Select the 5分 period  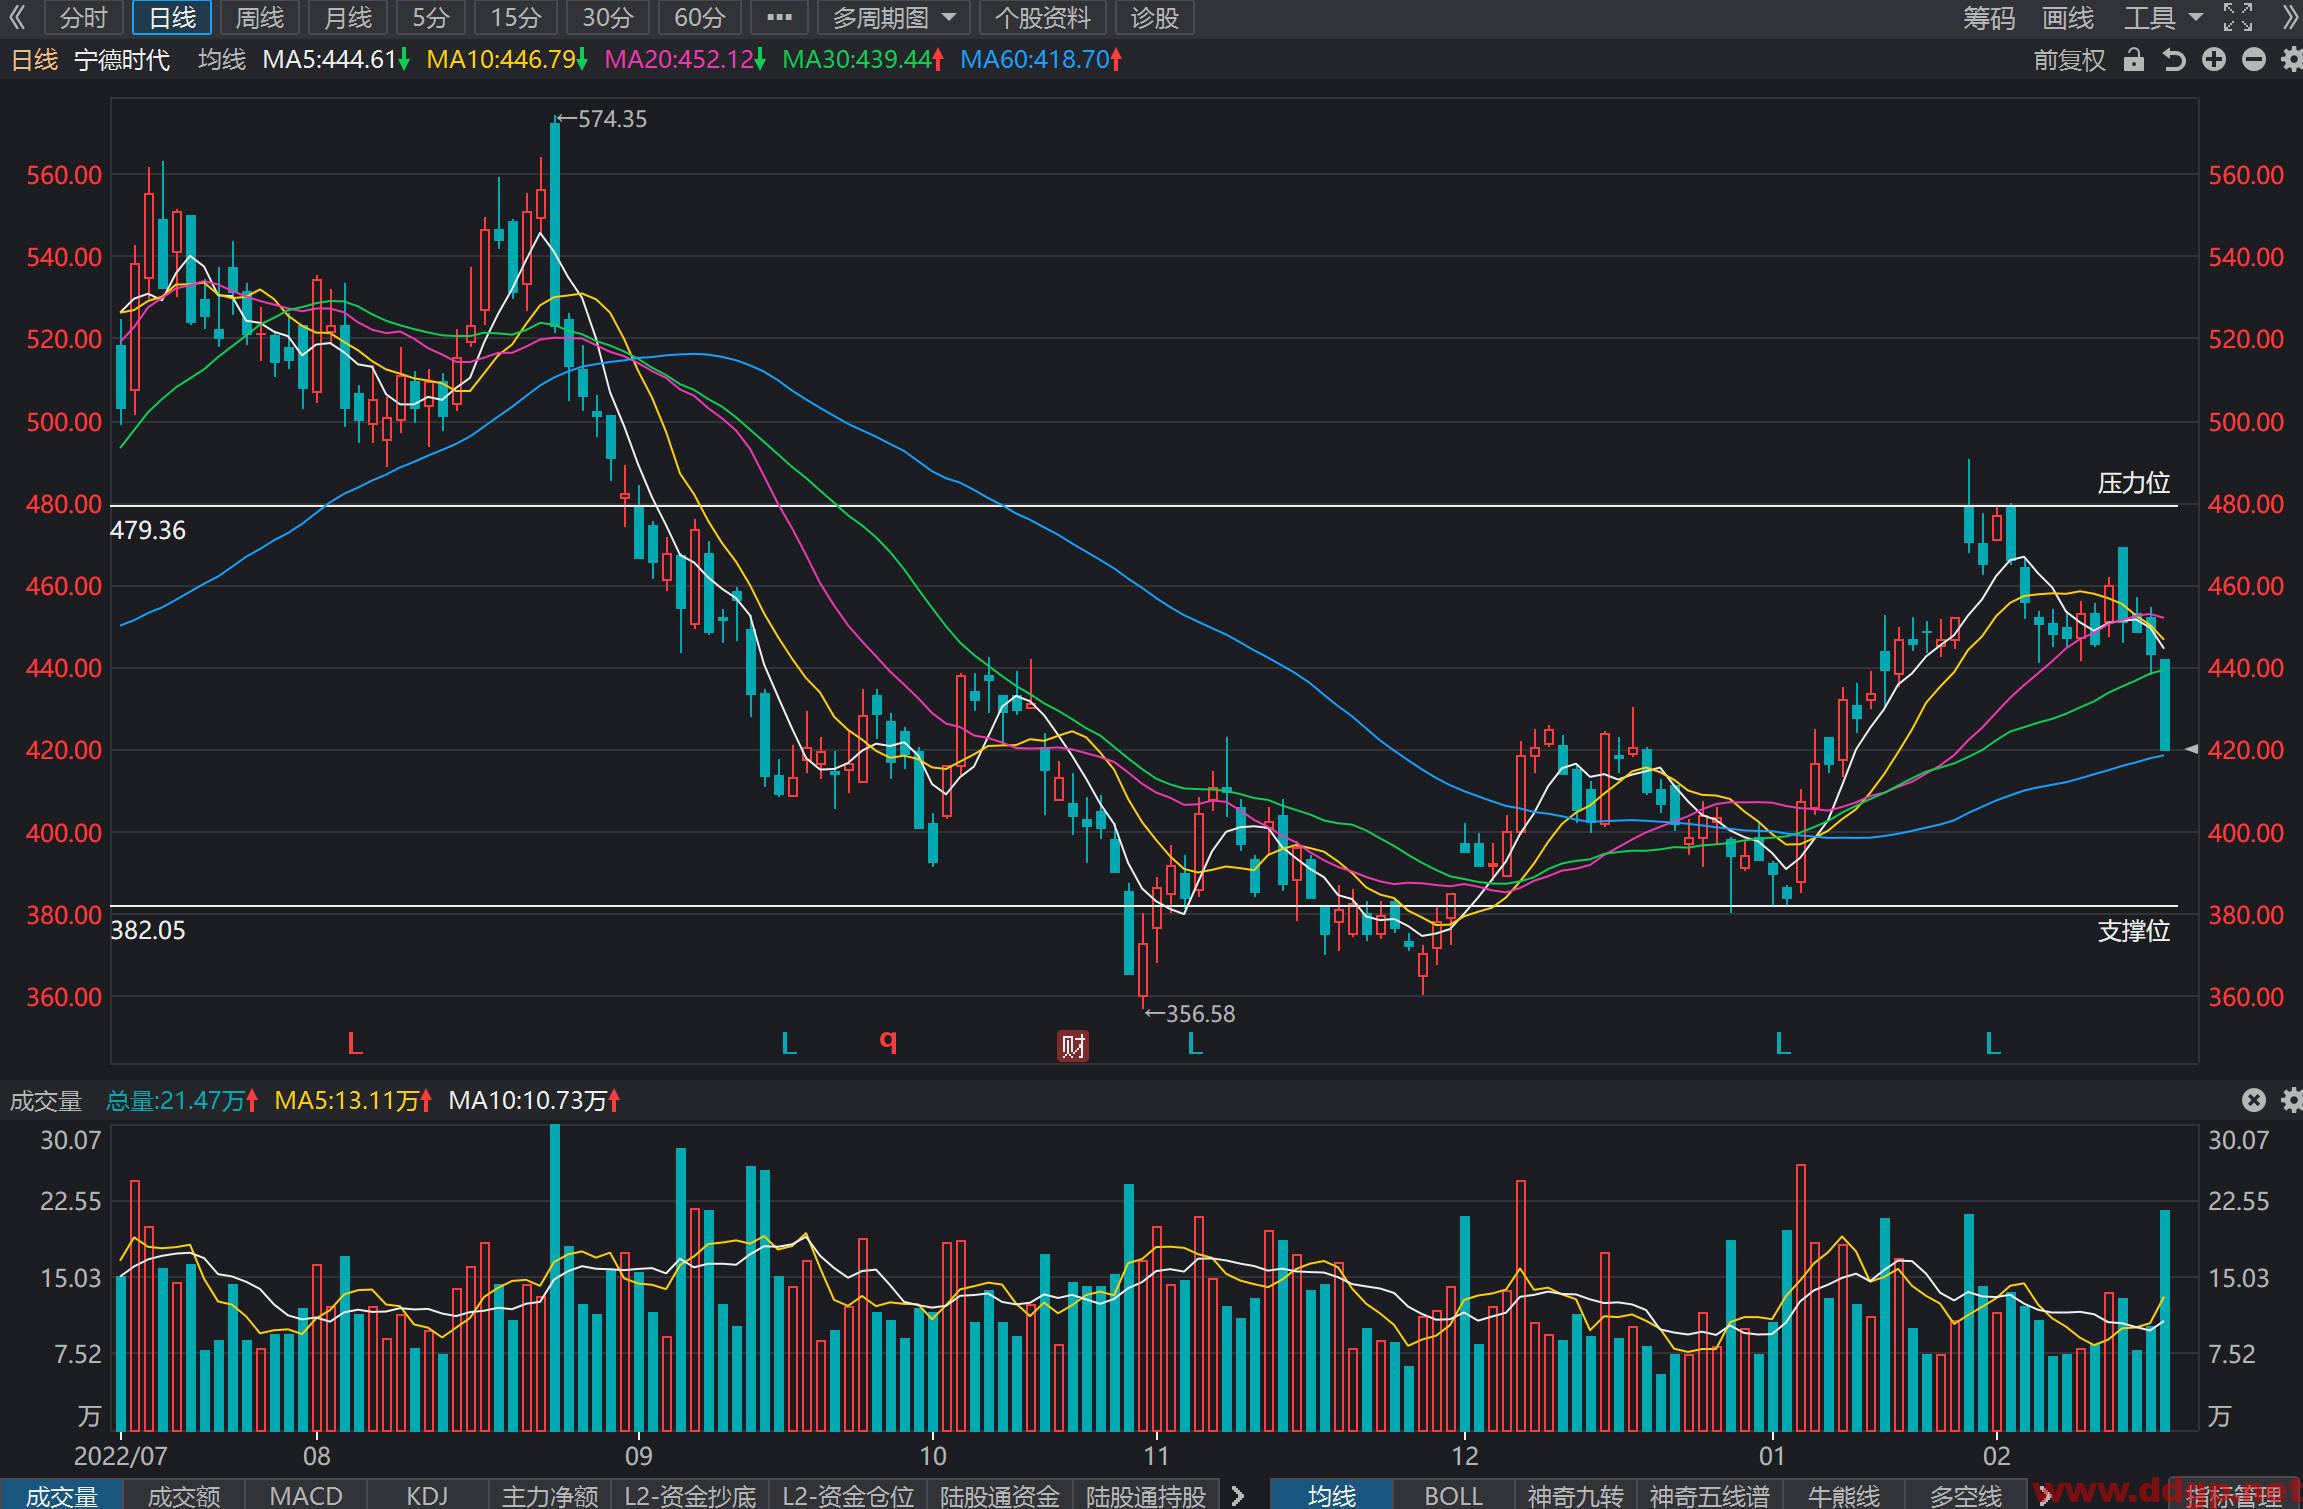pos(431,18)
